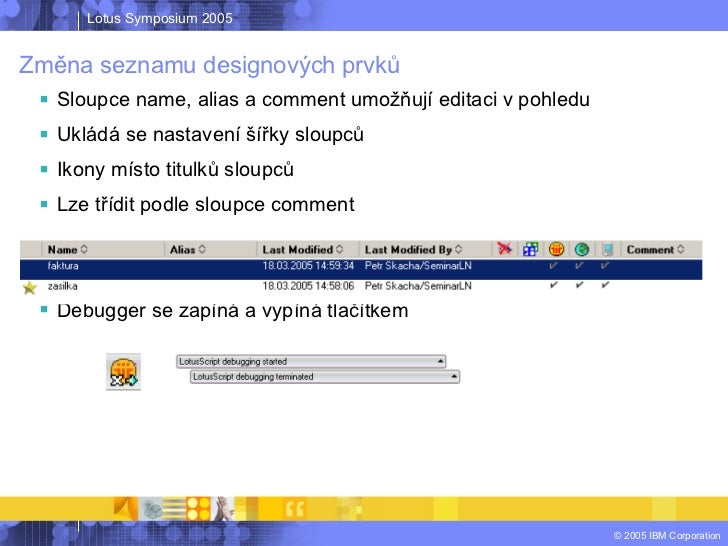Click the LotusScript debugging started message
Image resolution: width=728 pixels, height=546 pixels.
(x=233, y=361)
